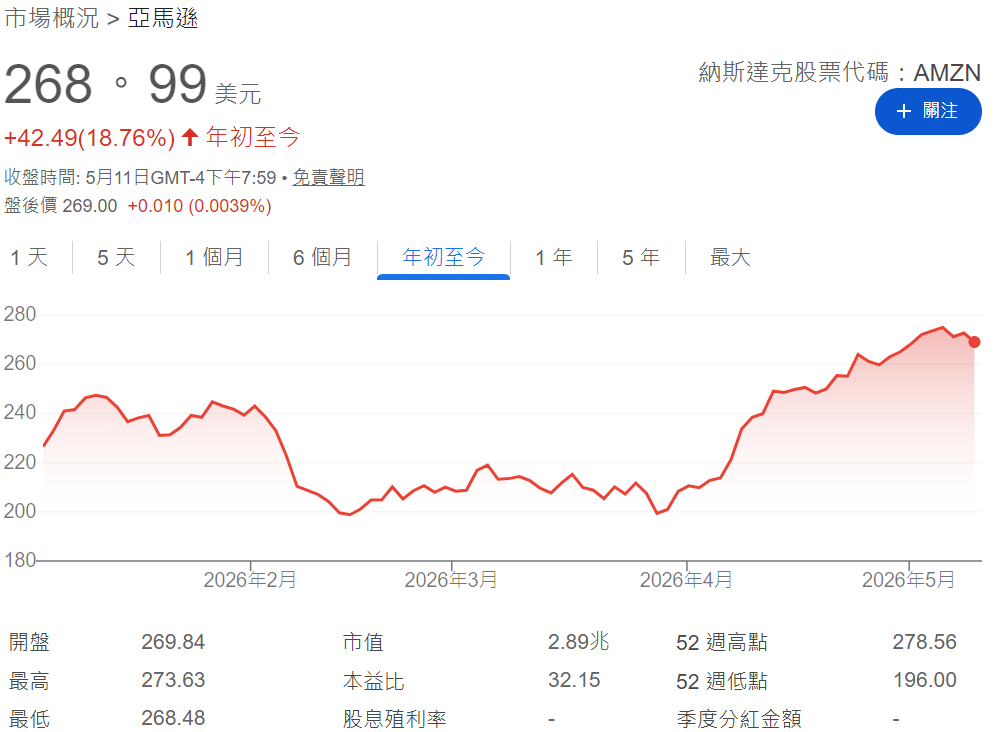Click the 本益比 value 32.15

pos(574,680)
